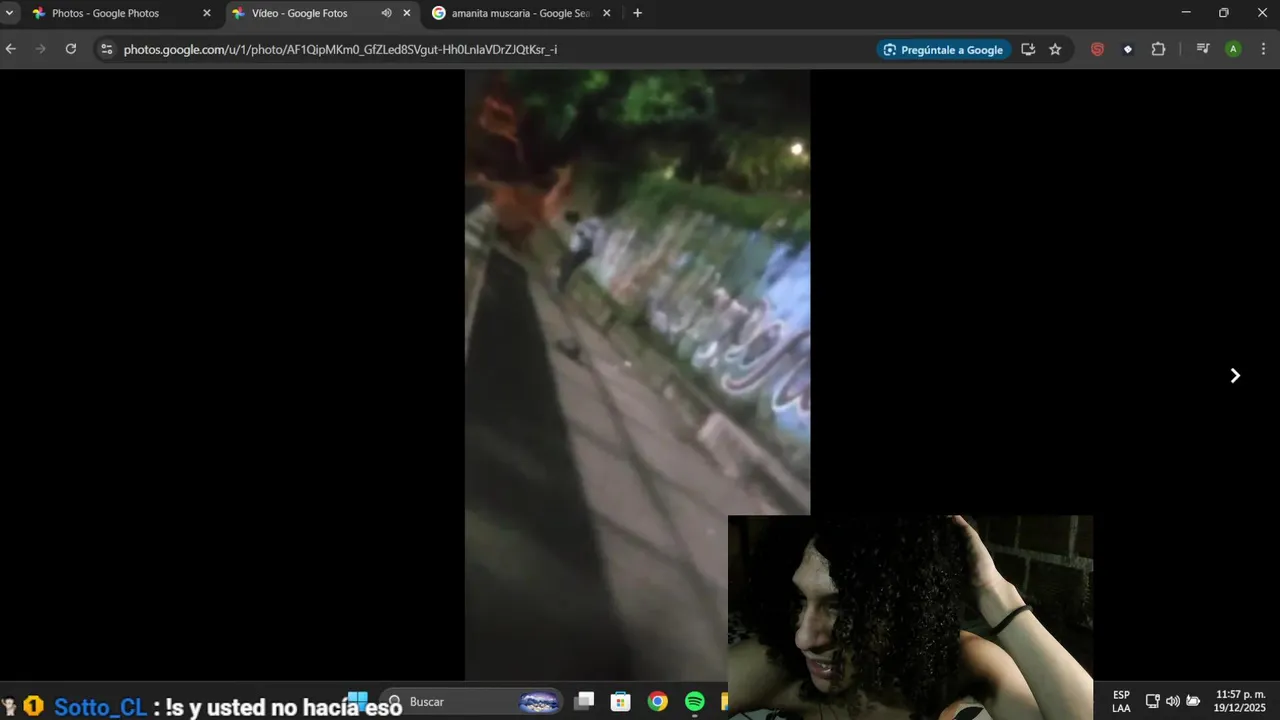Close the amanita muscaria search tab

click(x=606, y=13)
